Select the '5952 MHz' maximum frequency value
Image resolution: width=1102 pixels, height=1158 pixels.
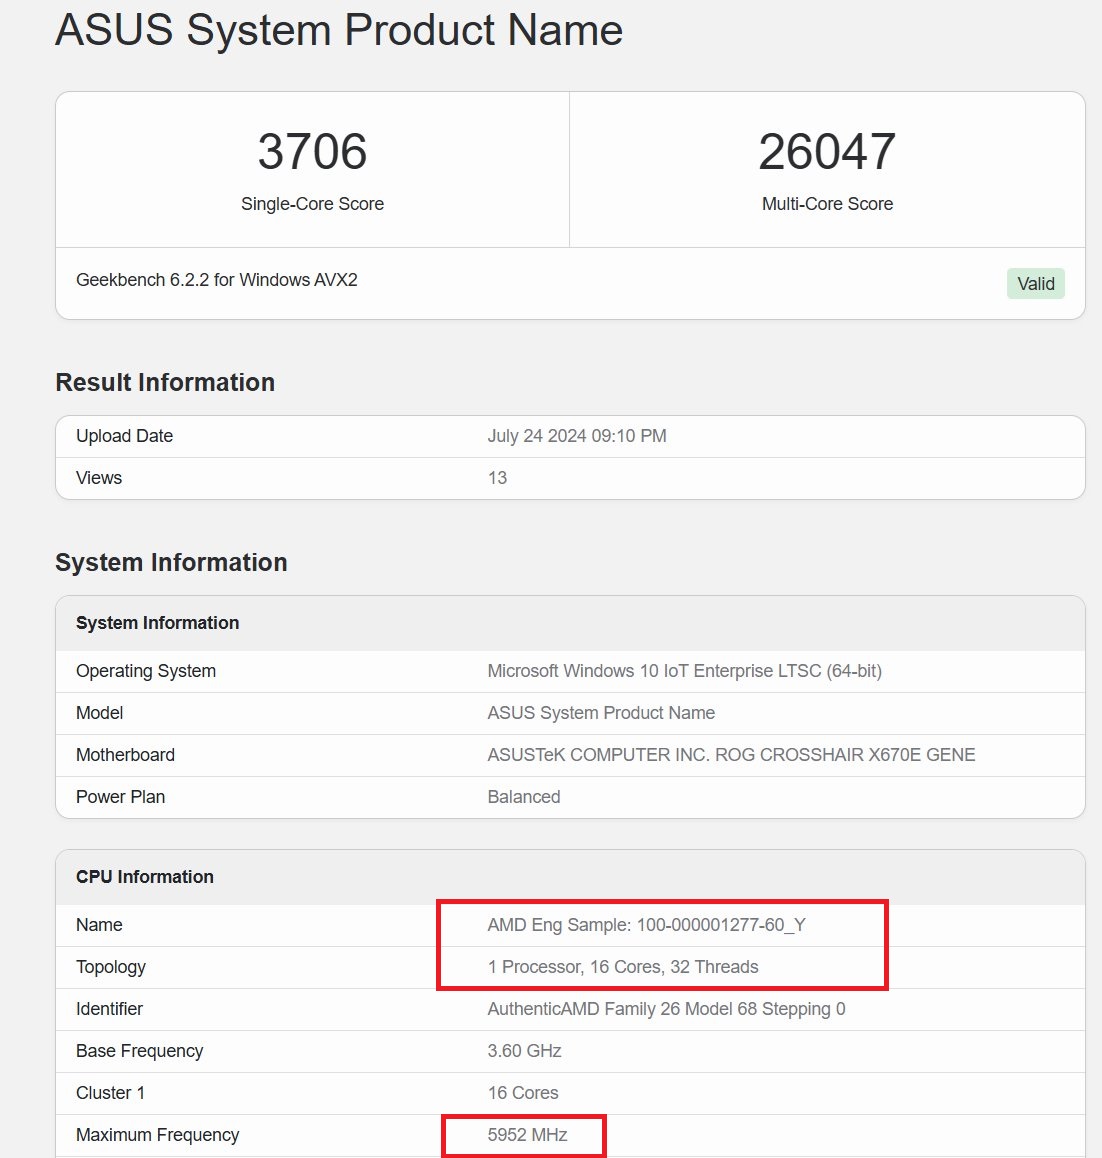click(x=527, y=1135)
